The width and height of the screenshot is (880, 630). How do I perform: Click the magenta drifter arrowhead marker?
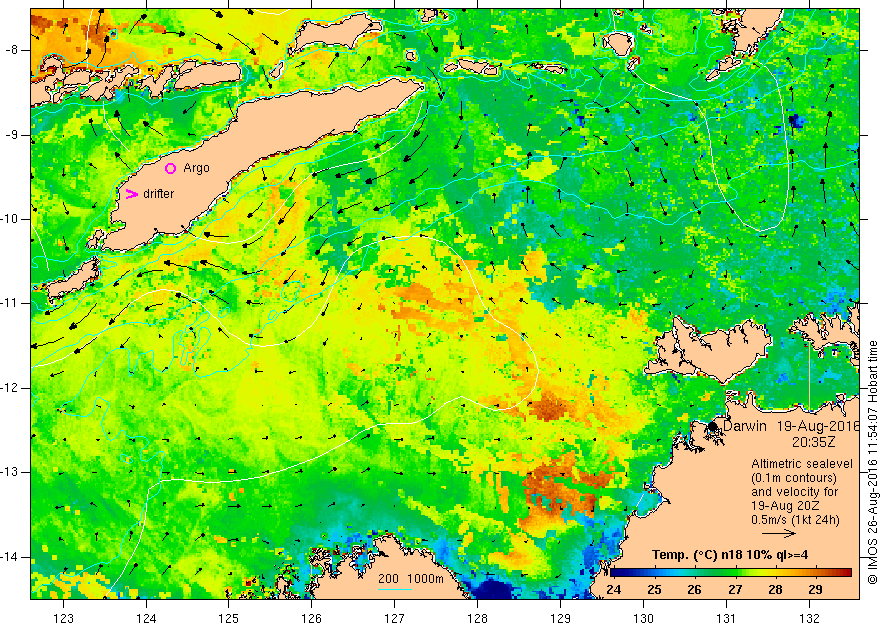pos(131,194)
